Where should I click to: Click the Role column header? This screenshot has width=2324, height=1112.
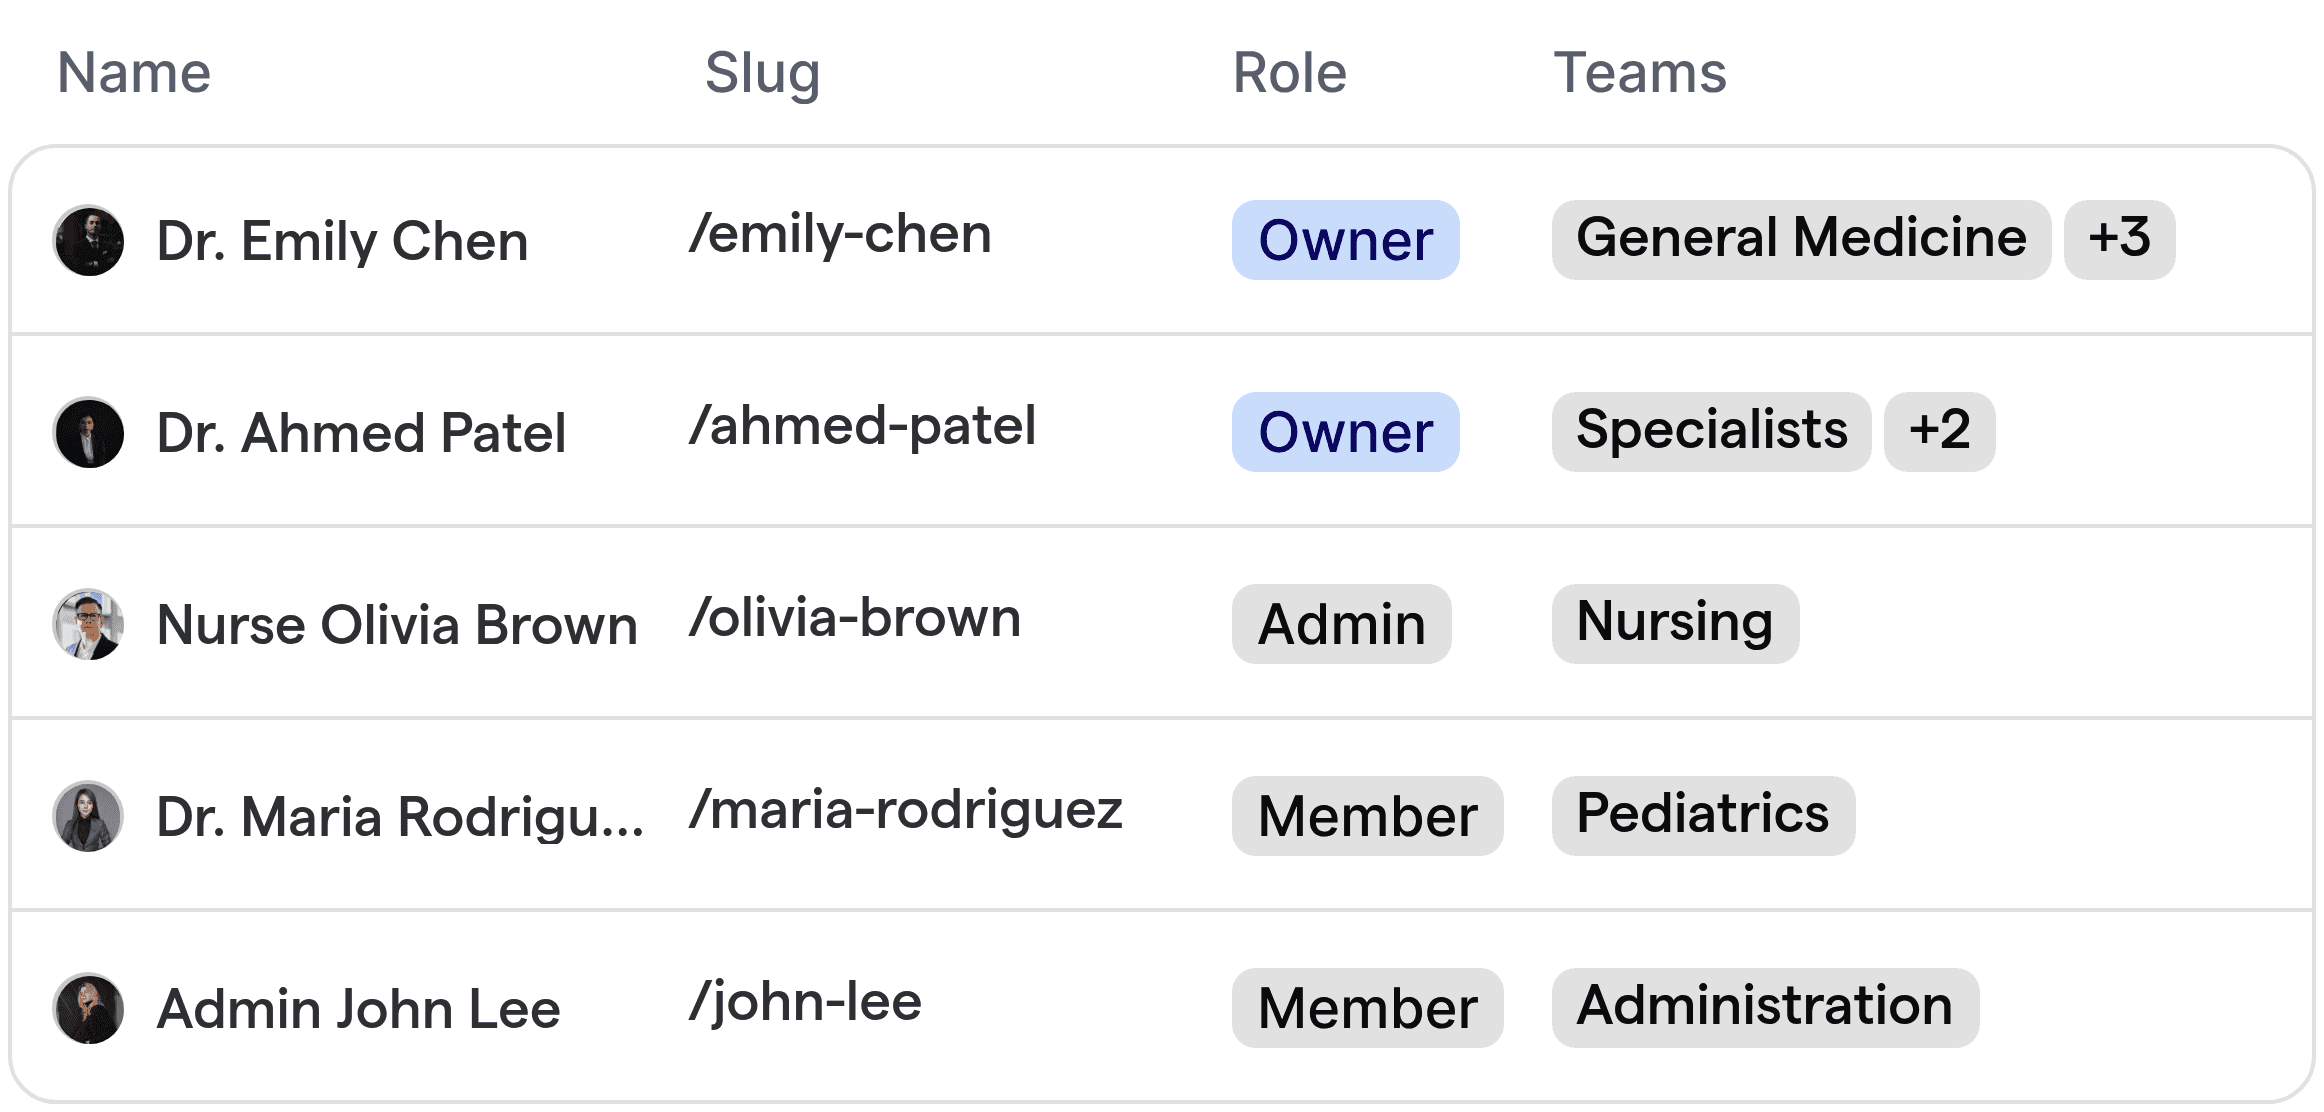(1289, 72)
